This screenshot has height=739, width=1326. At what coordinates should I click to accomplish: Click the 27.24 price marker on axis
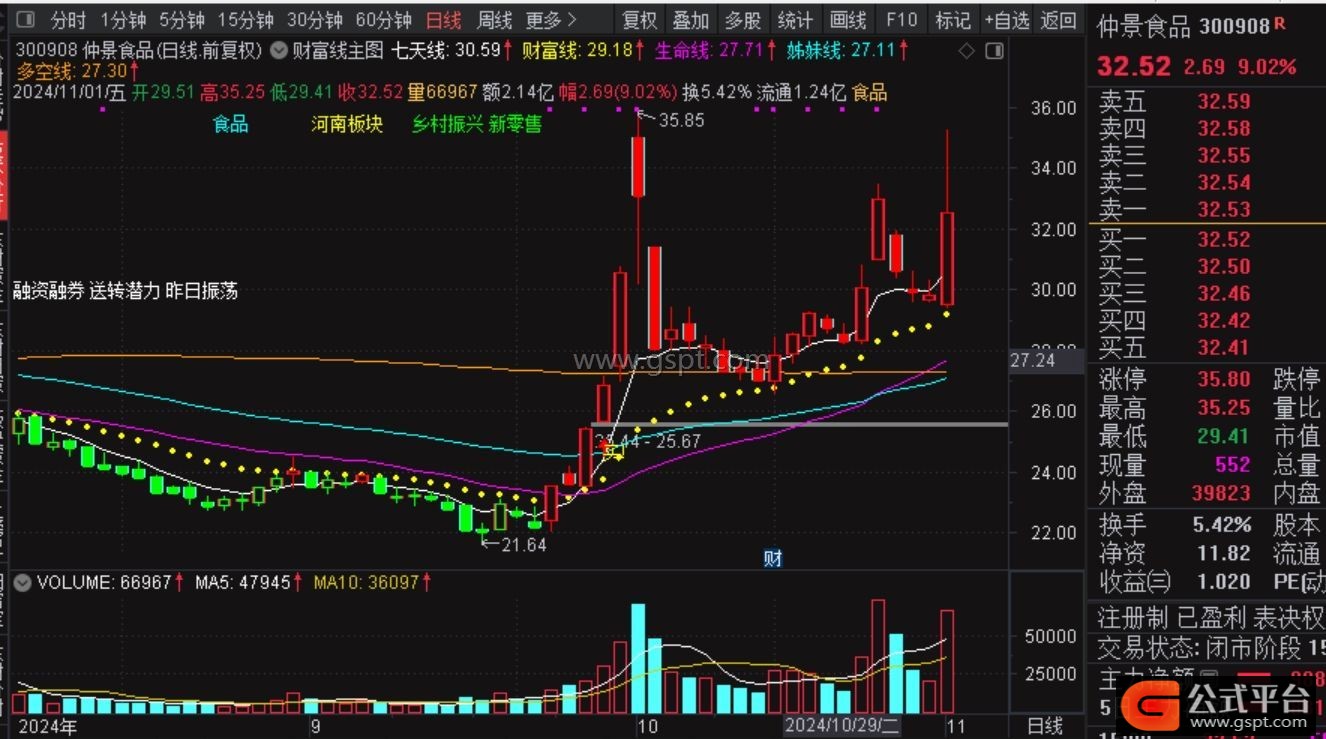tap(1033, 360)
